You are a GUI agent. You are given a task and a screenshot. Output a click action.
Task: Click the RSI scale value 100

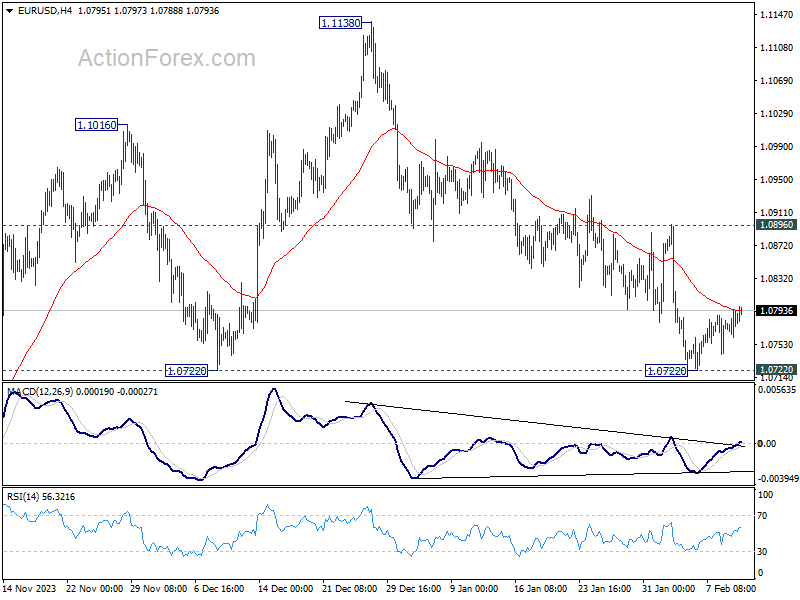766,495
